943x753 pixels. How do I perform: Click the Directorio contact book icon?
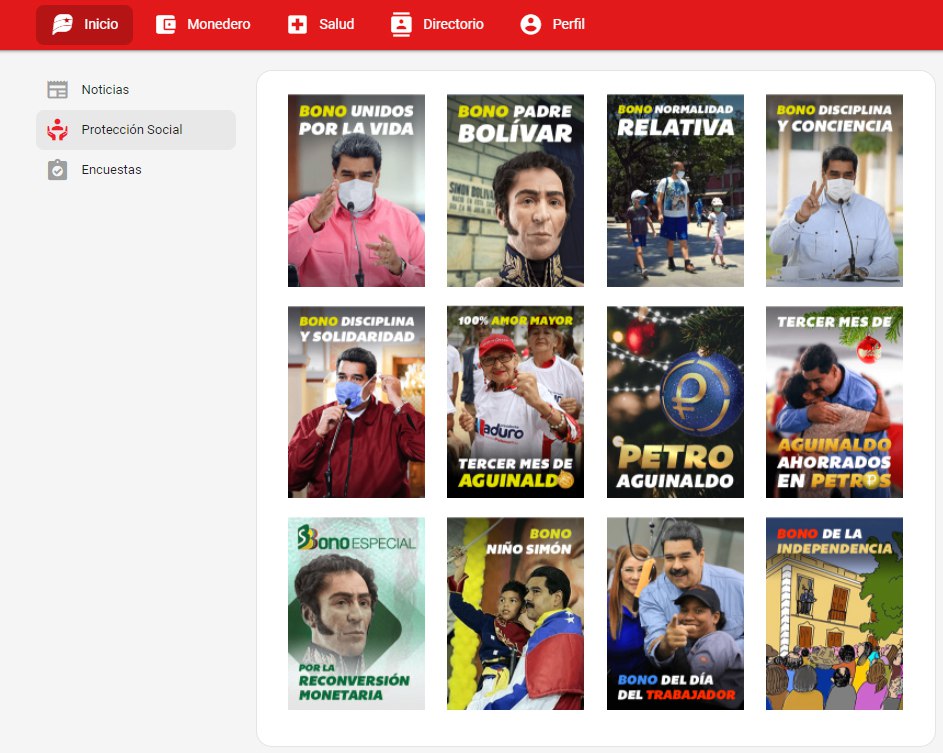click(x=401, y=24)
